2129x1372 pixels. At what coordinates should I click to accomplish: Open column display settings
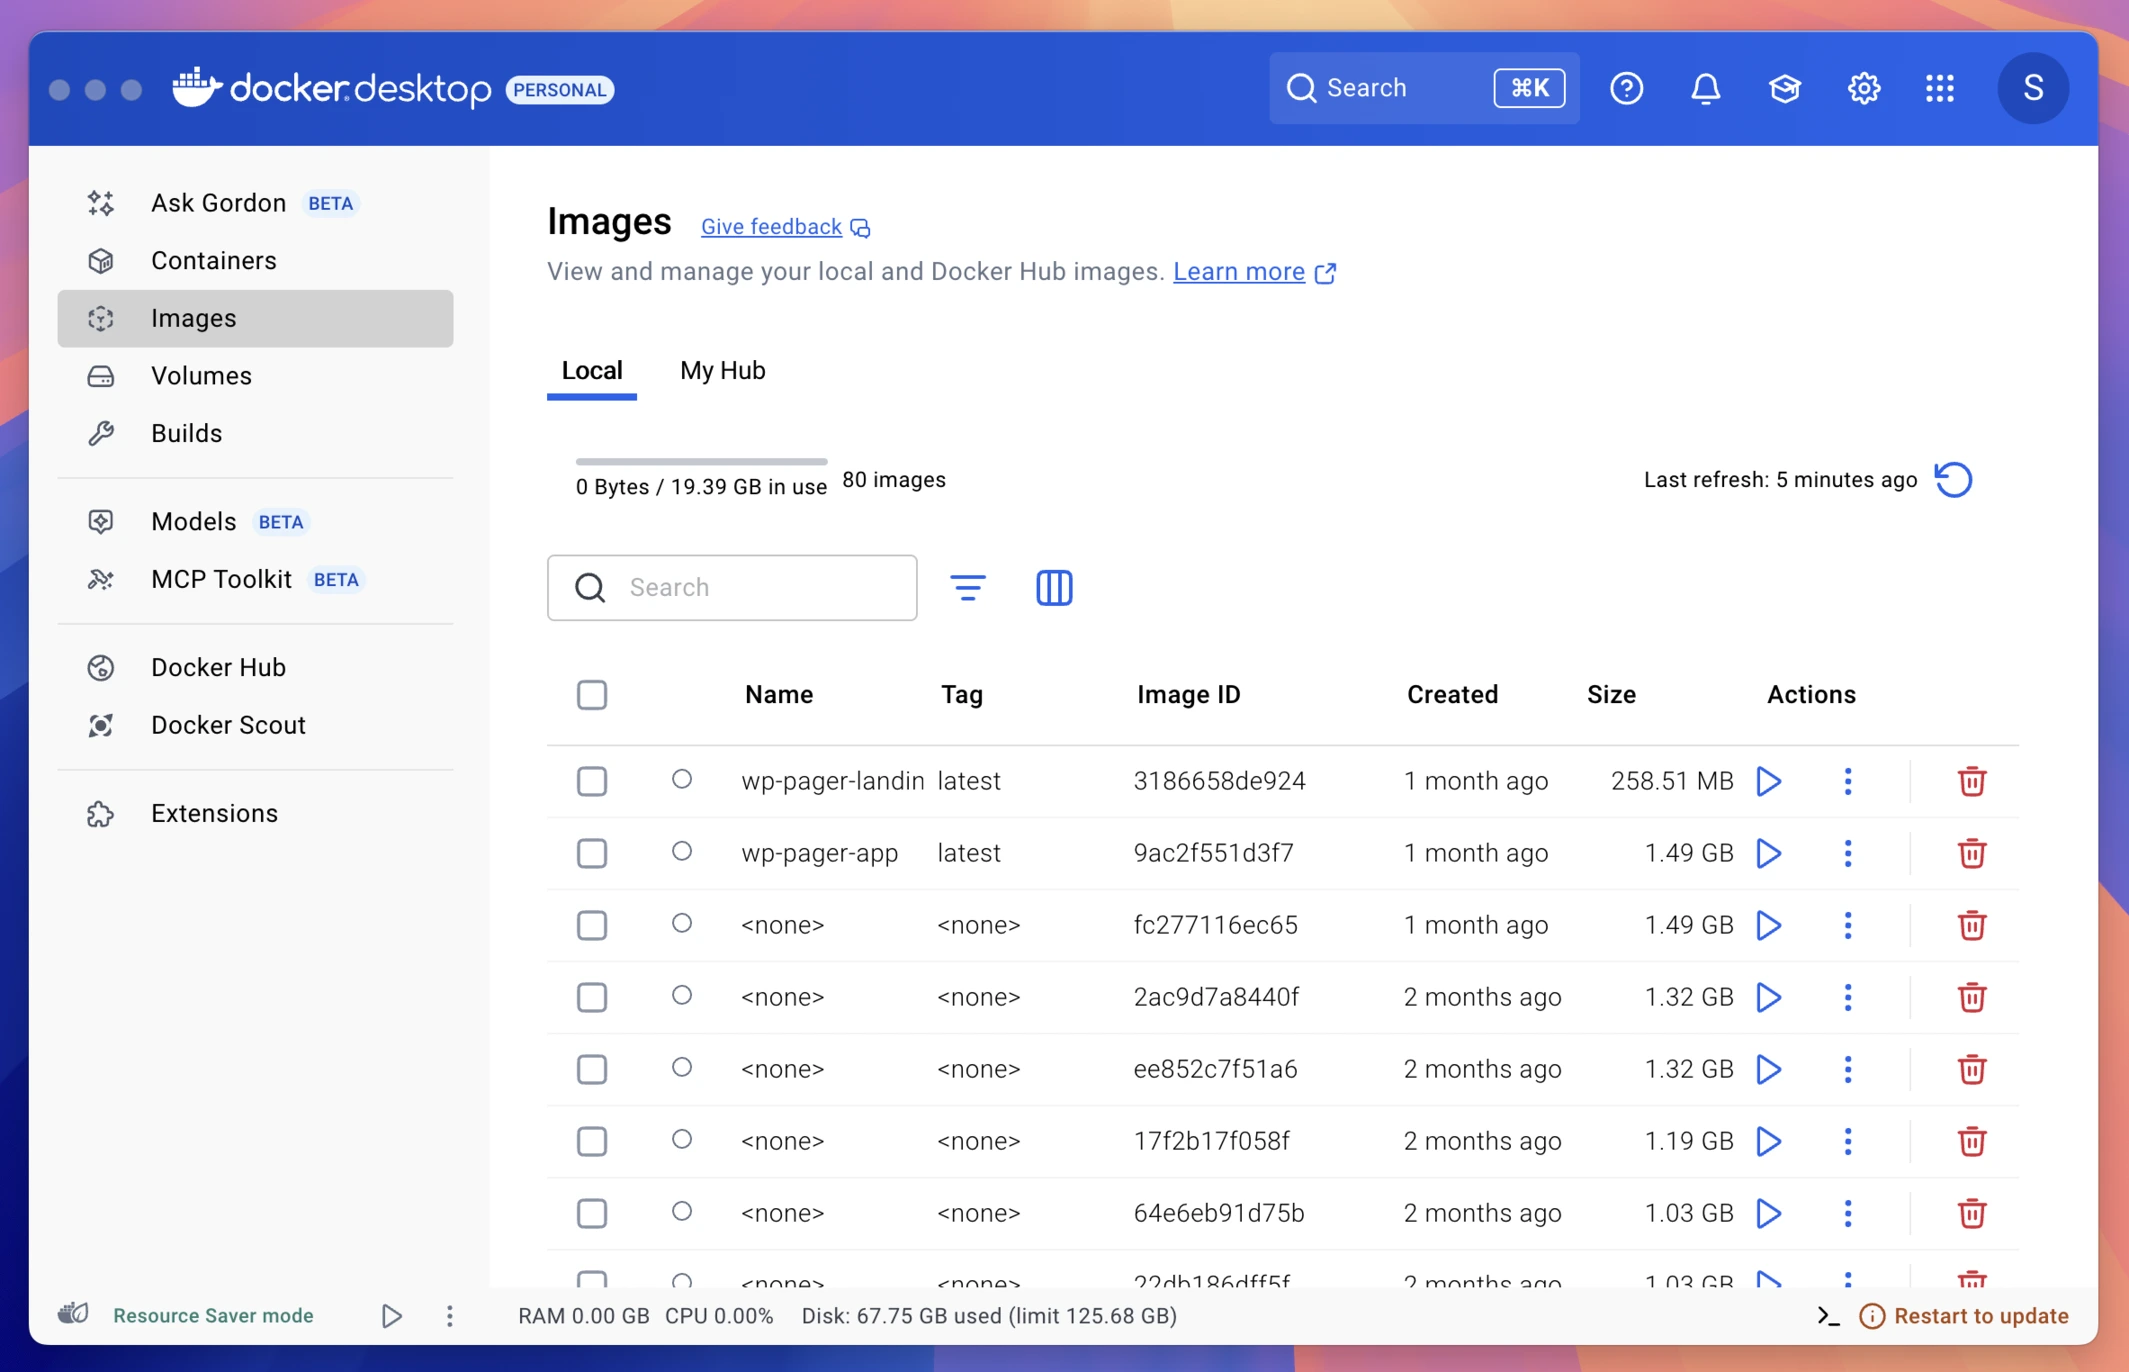coord(1053,587)
